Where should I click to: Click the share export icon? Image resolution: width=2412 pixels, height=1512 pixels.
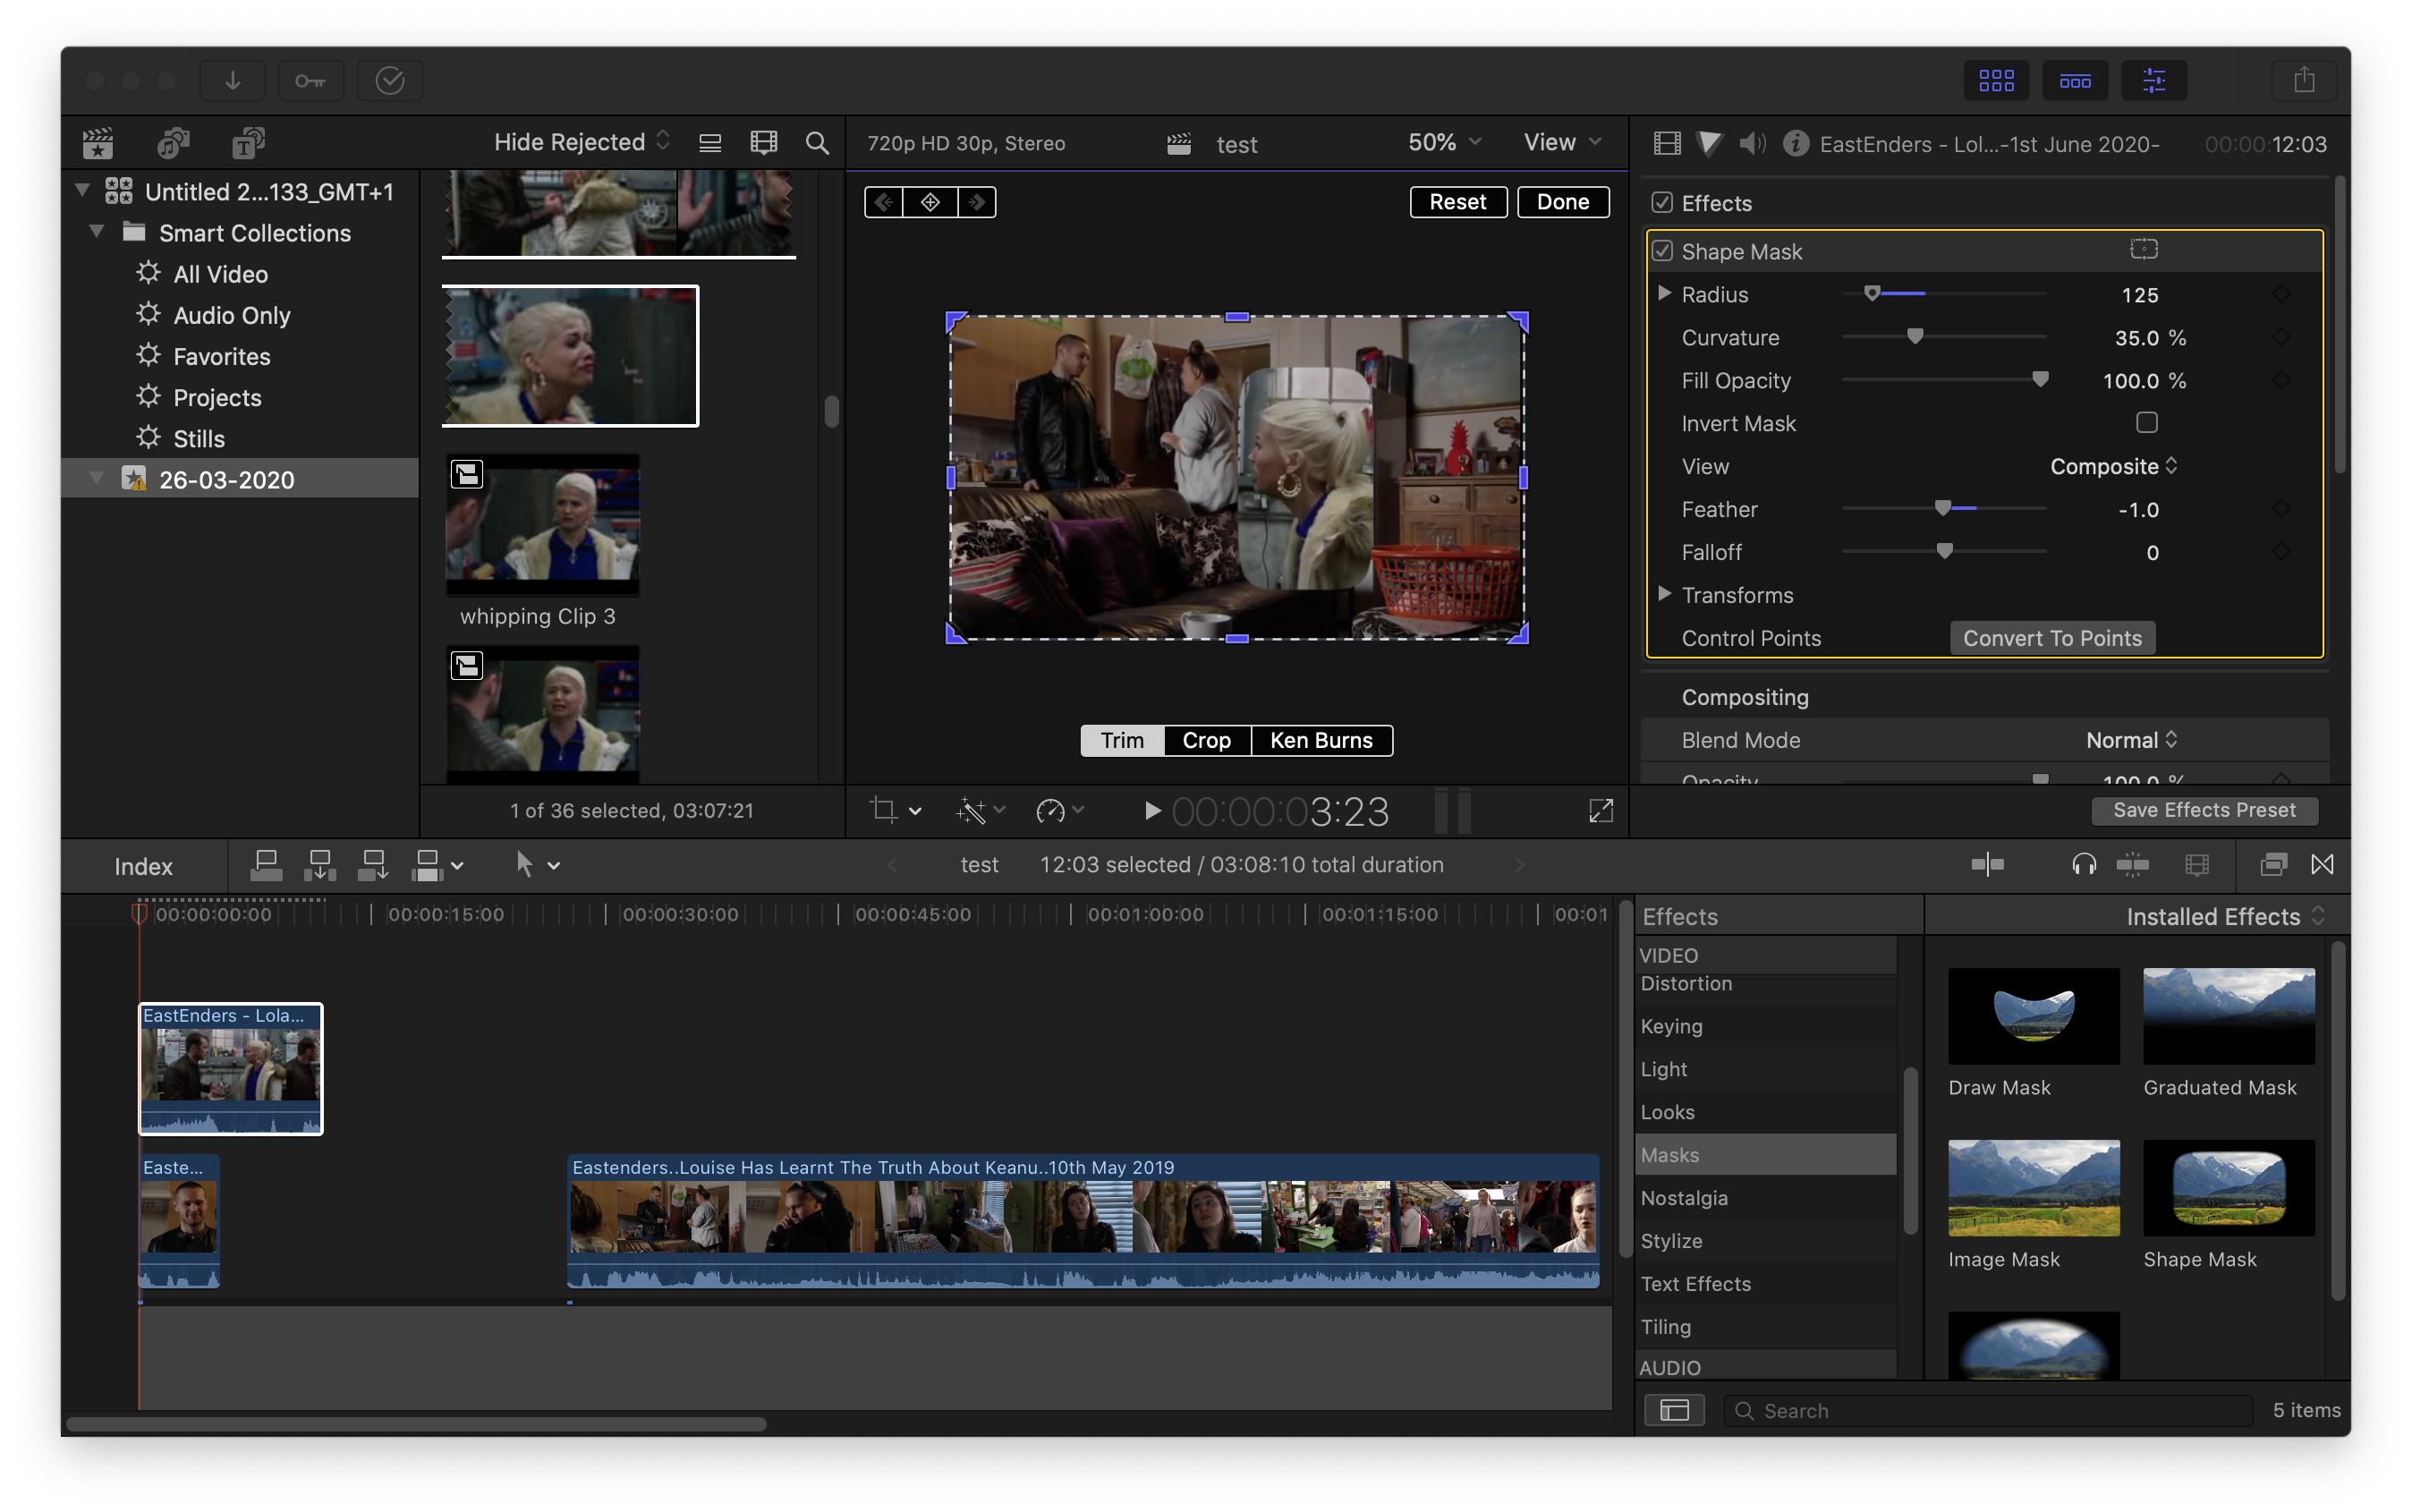coord(2304,80)
